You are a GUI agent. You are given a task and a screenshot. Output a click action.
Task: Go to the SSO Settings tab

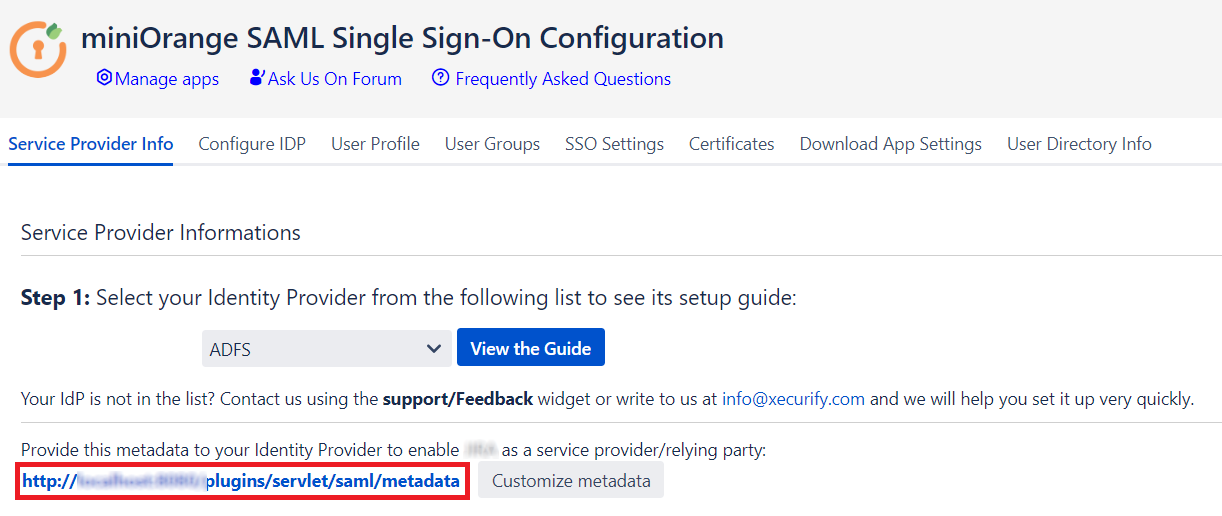point(614,144)
